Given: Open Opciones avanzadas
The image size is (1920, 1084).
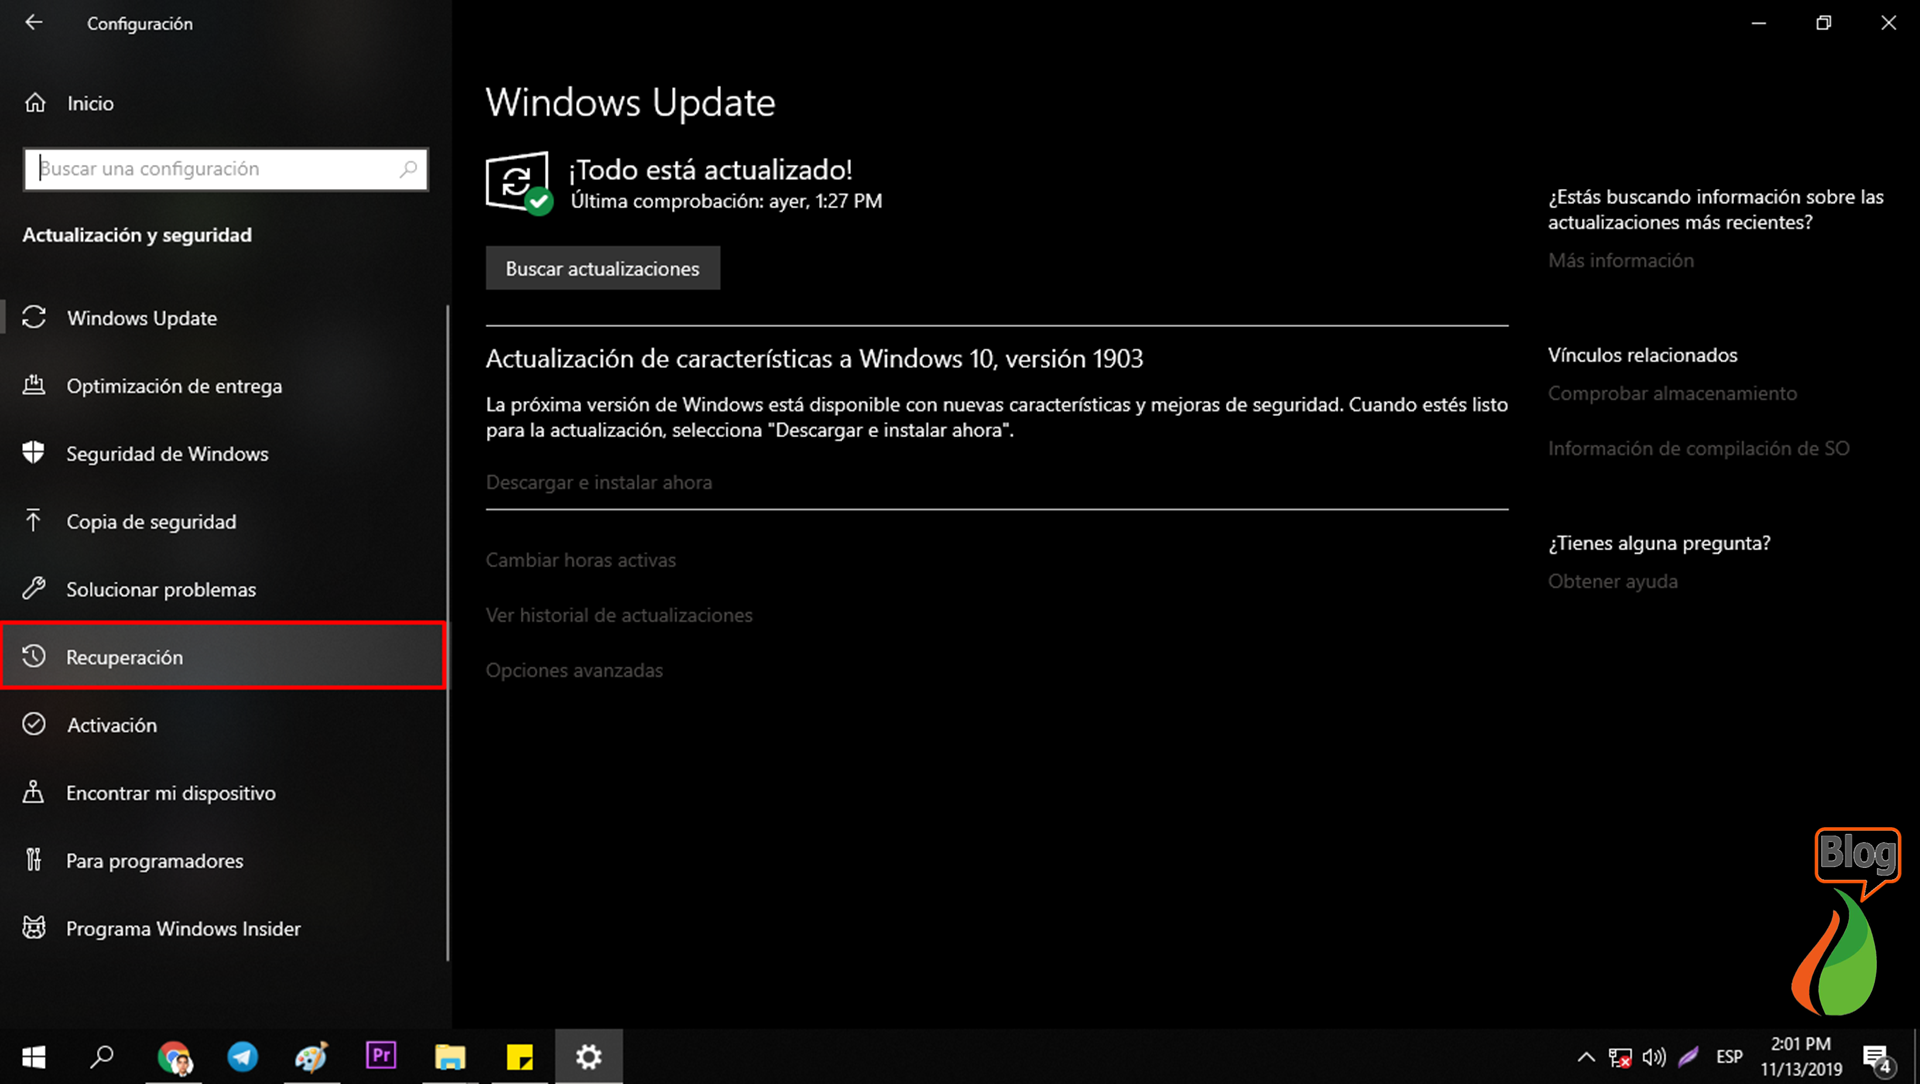Looking at the screenshot, I should [x=574, y=670].
